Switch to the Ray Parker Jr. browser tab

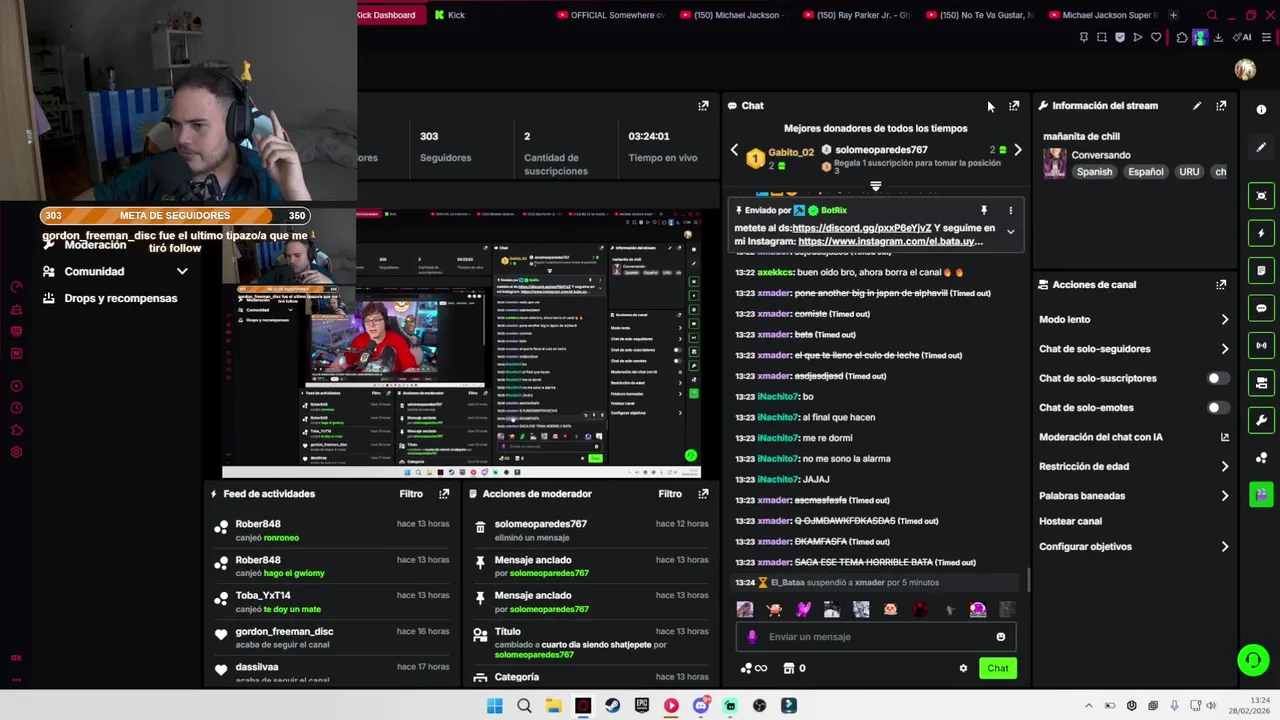tap(857, 15)
